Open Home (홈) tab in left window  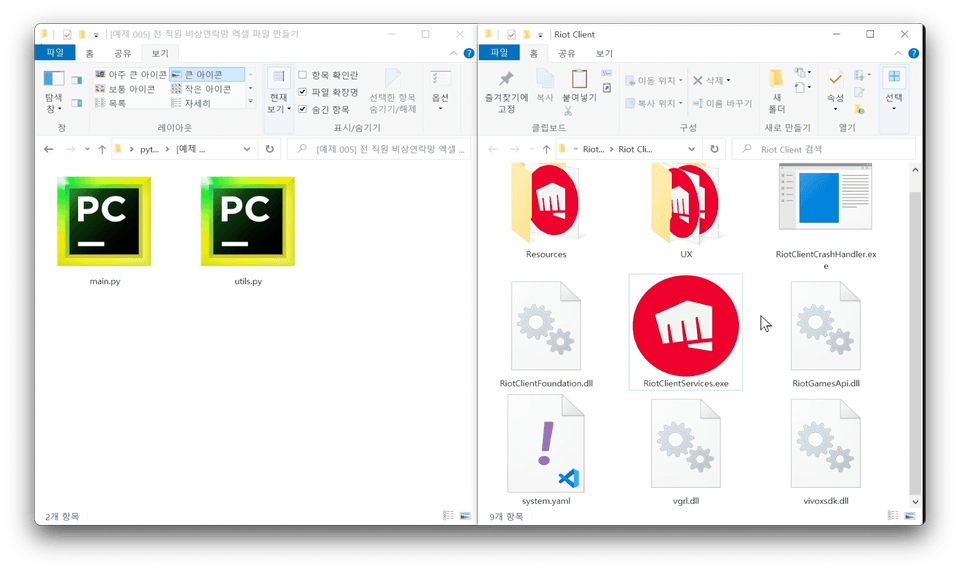(x=89, y=53)
